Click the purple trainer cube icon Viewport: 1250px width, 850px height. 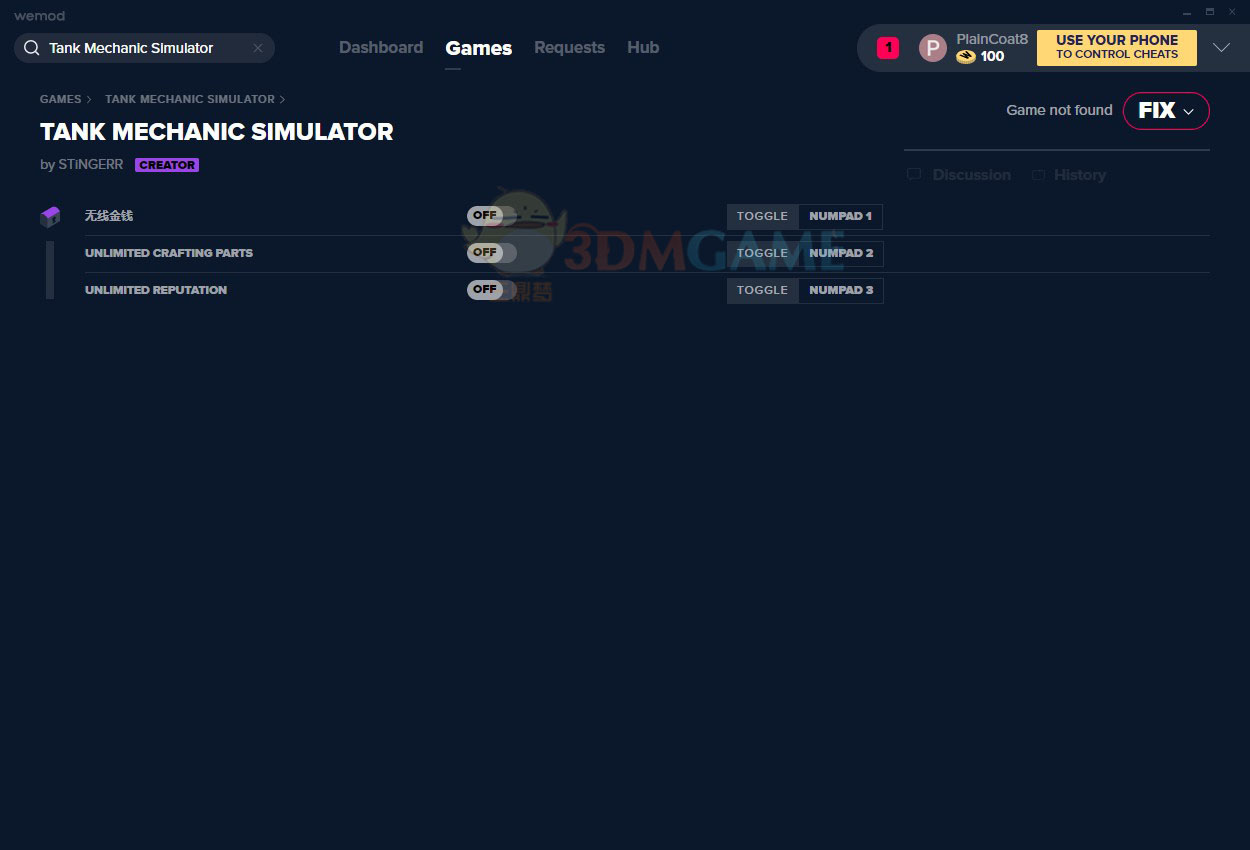coord(50,217)
